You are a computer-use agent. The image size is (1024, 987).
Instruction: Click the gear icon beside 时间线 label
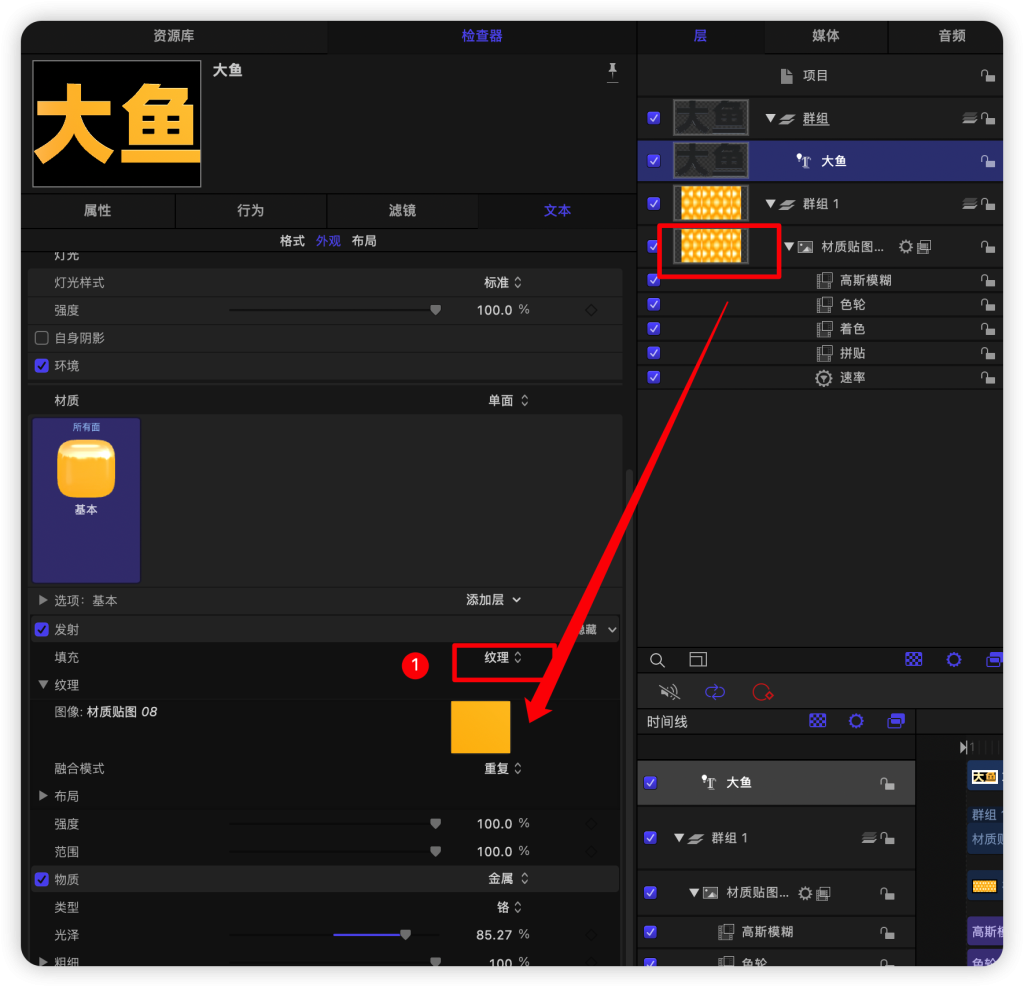click(856, 721)
